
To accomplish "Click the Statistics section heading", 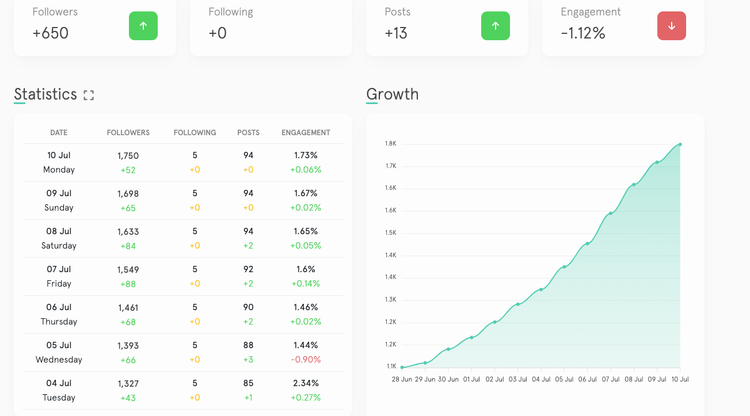I will click(x=45, y=95).
